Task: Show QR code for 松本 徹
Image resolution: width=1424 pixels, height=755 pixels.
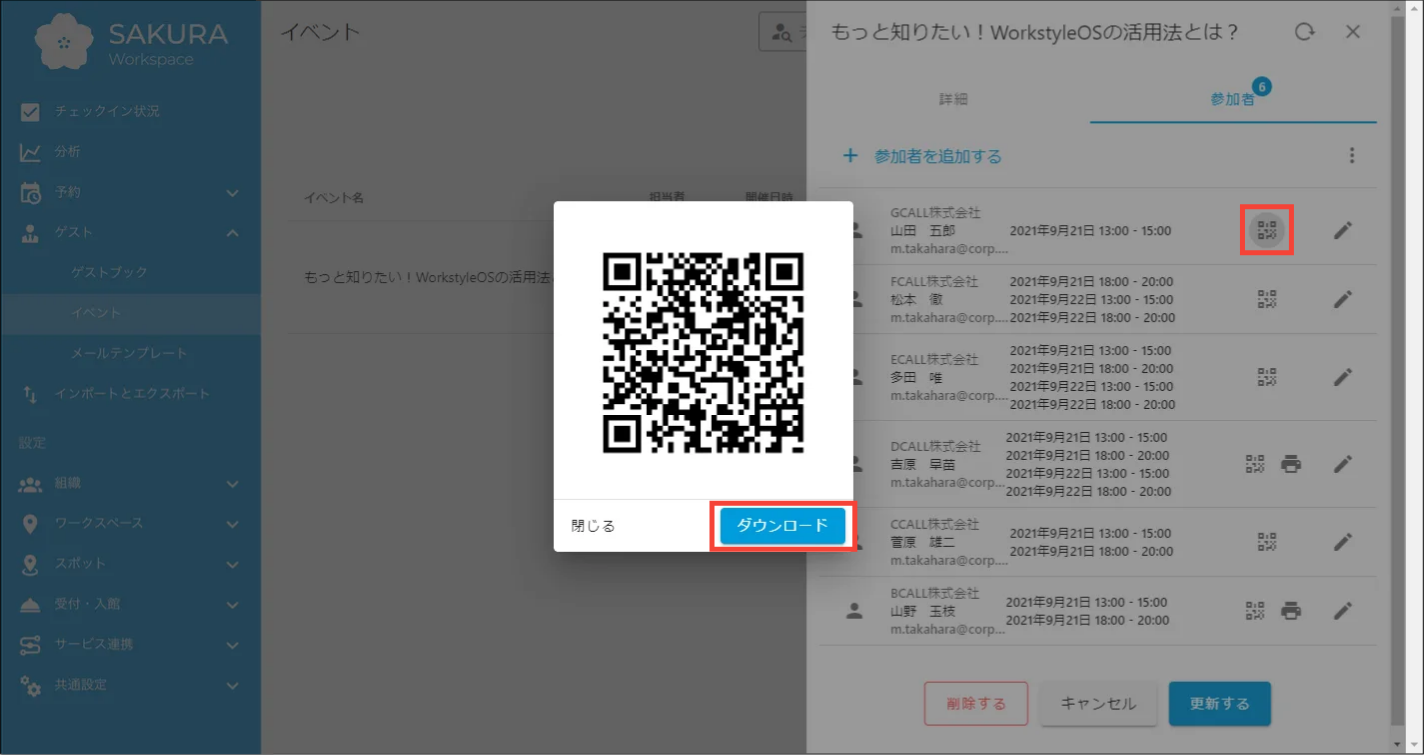Action: coord(1267,299)
